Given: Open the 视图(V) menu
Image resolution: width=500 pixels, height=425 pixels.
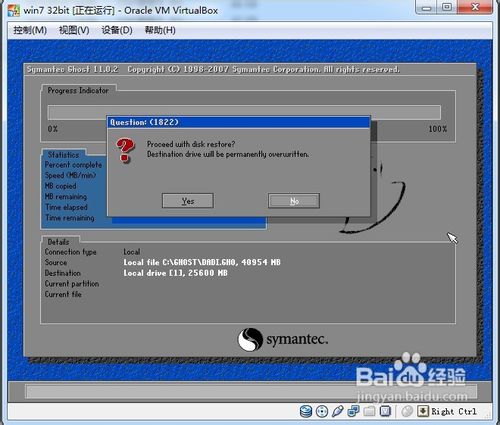Looking at the screenshot, I should tap(74, 30).
